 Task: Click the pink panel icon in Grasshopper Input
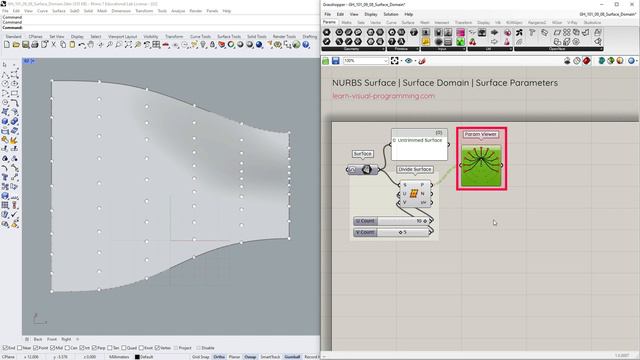(x=460, y=32)
